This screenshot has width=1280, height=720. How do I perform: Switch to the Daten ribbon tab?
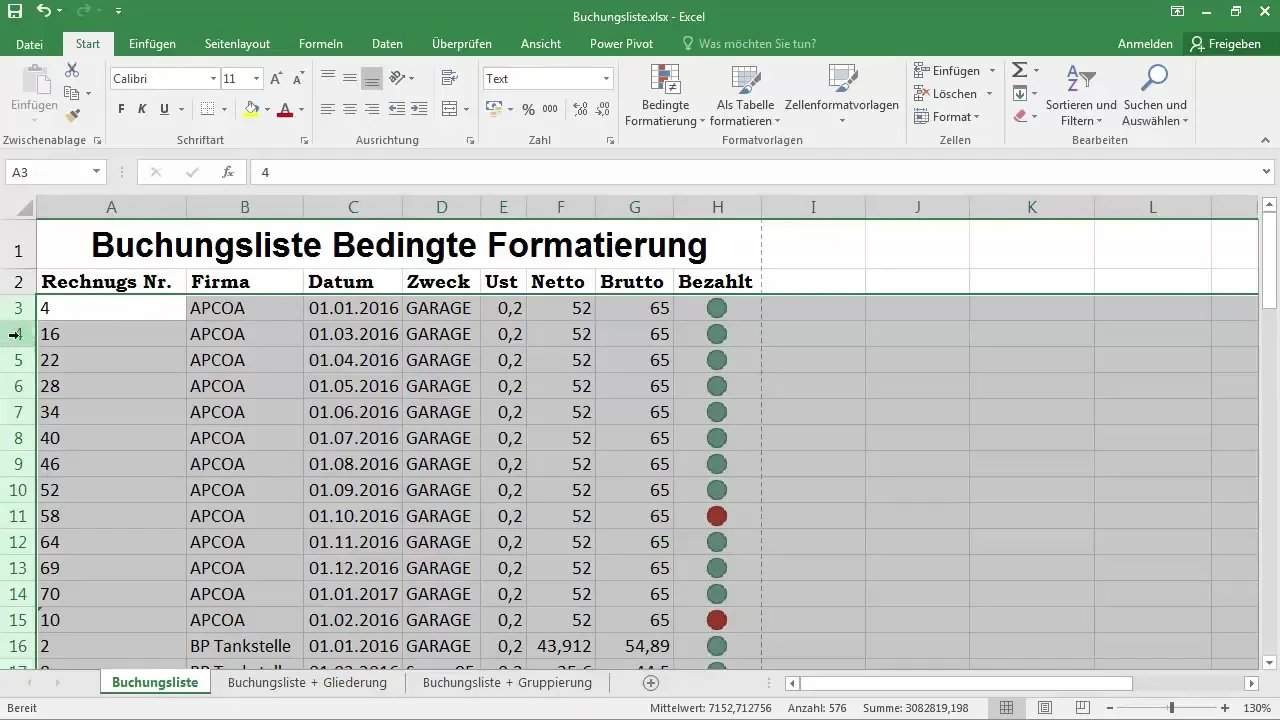pos(387,44)
